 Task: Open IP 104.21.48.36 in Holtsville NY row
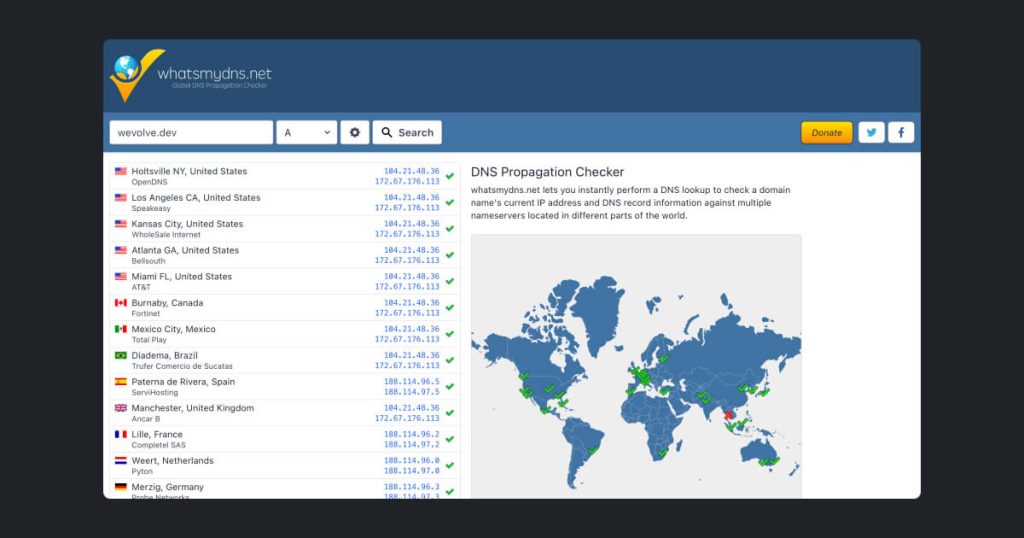[411, 171]
